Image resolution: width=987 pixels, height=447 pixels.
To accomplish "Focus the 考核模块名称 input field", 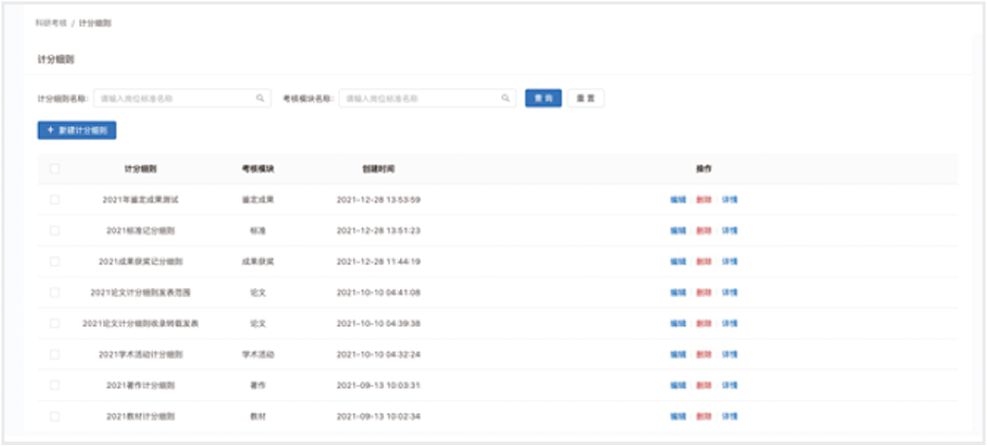I will [420, 99].
